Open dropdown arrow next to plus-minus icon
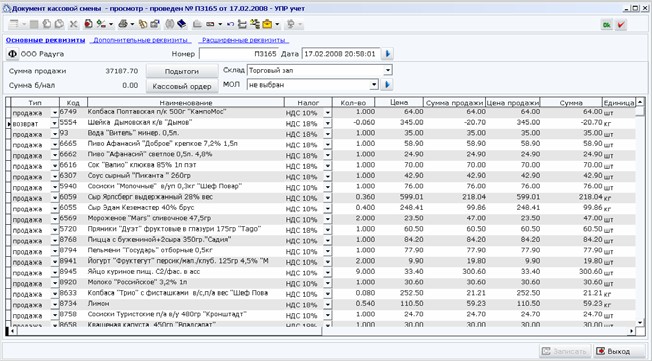The width and height of the screenshot is (652, 361). pos(111,24)
